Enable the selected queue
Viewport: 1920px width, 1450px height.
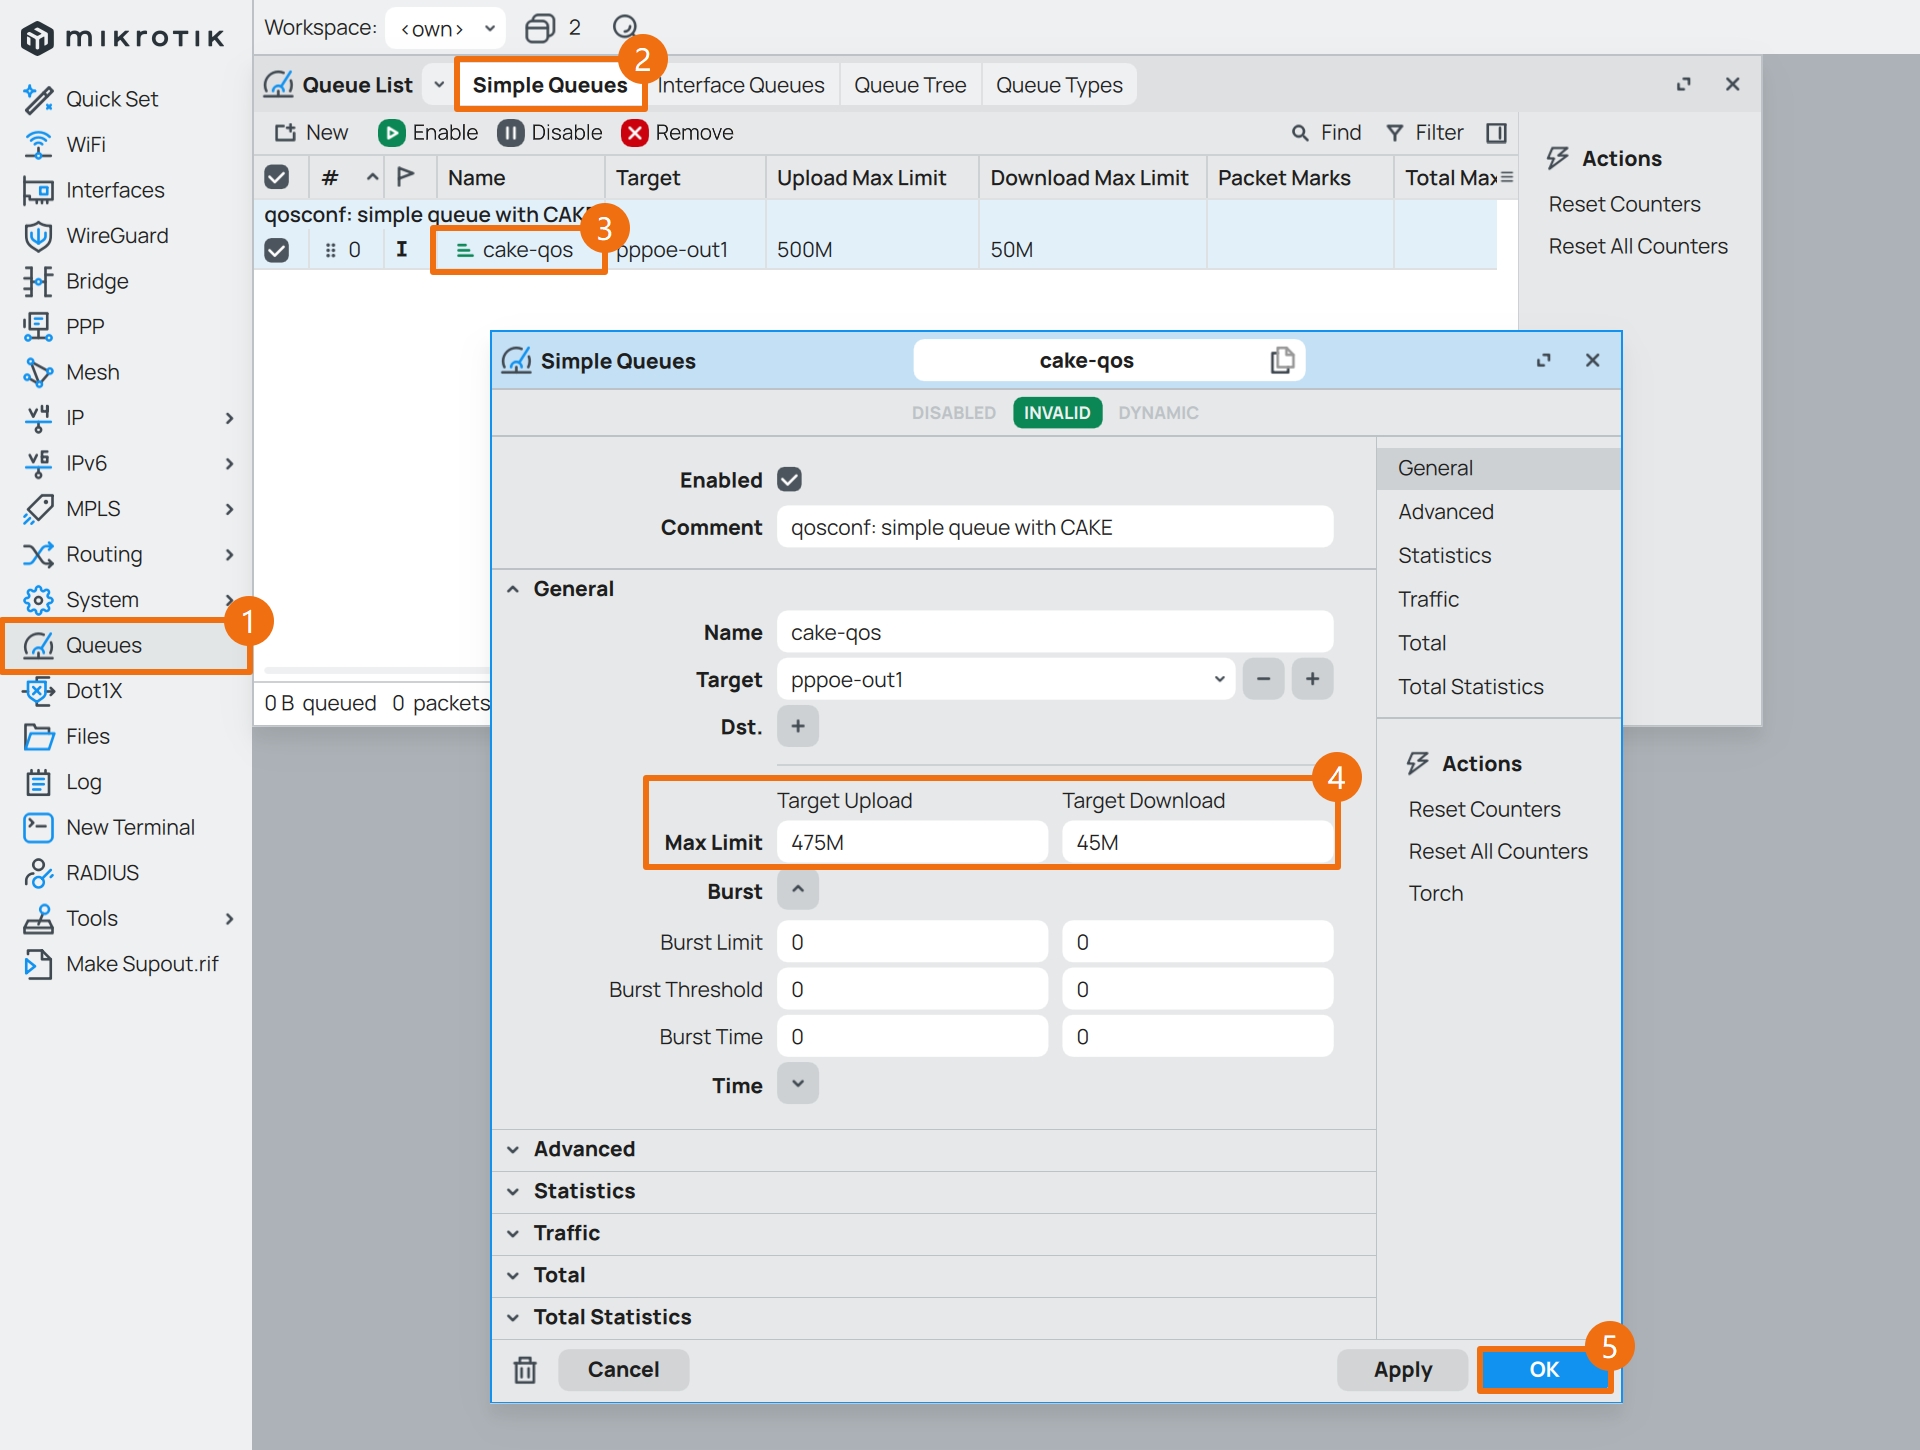428,133
